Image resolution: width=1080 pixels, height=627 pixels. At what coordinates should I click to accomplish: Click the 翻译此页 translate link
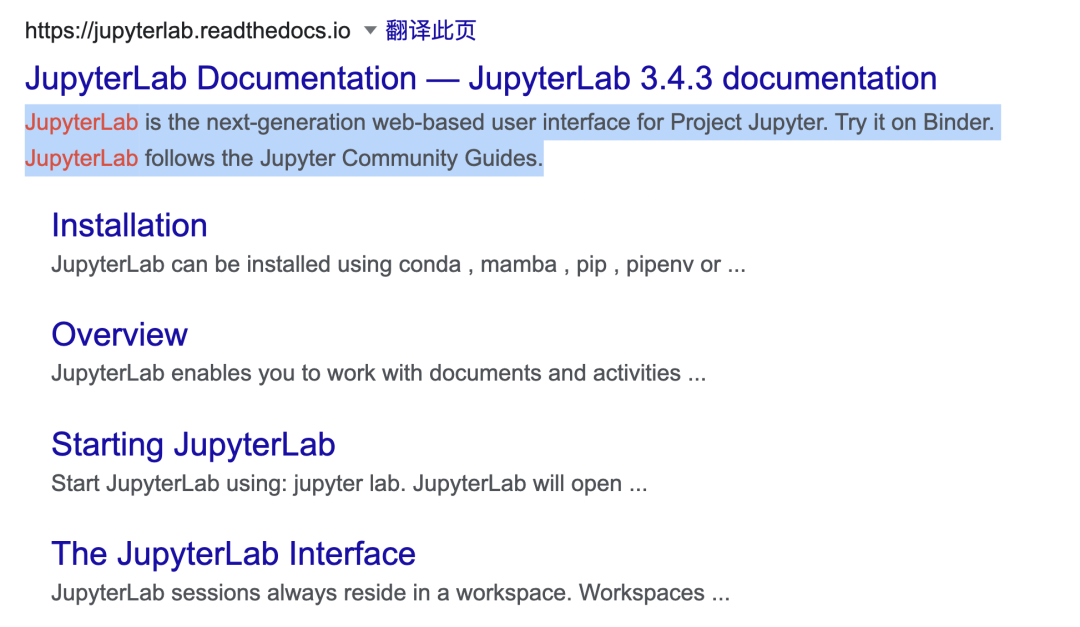click(430, 30)
